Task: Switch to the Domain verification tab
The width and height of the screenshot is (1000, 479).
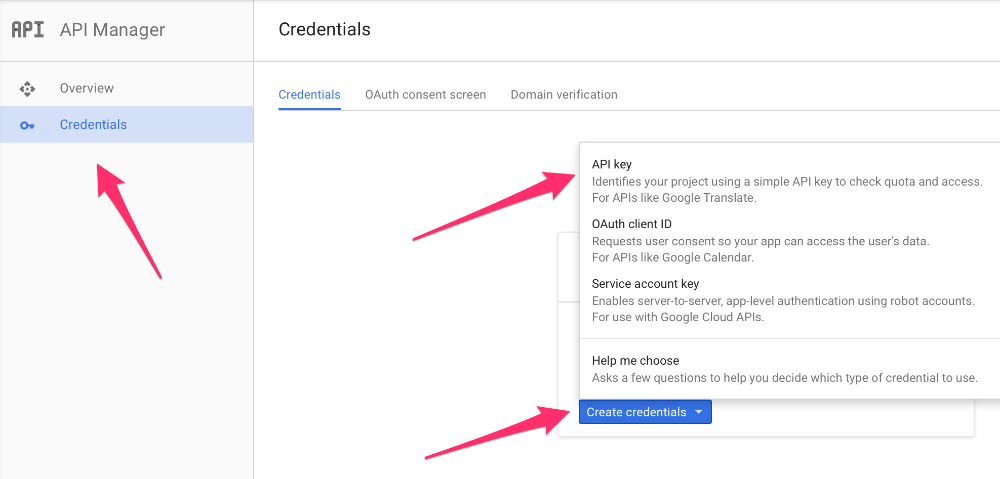Action: [564, 94]
